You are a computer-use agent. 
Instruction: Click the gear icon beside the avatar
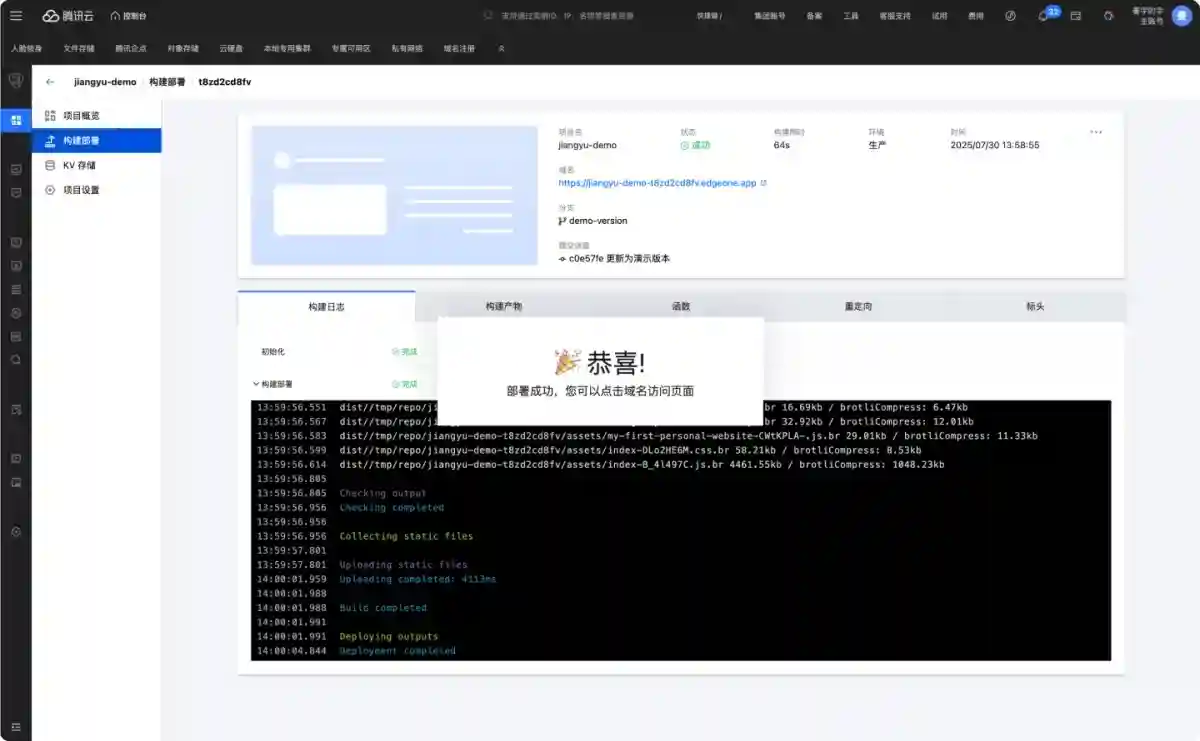pyautogui.click(x=1108, y=16)
